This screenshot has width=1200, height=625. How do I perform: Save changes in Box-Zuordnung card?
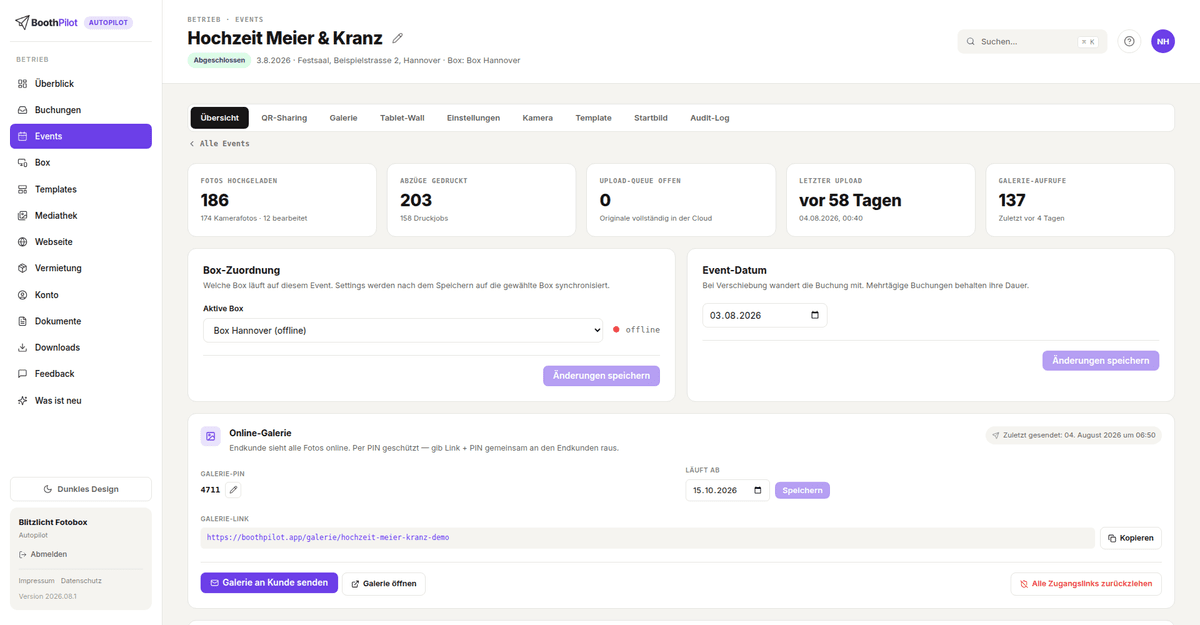click(601, 376)
